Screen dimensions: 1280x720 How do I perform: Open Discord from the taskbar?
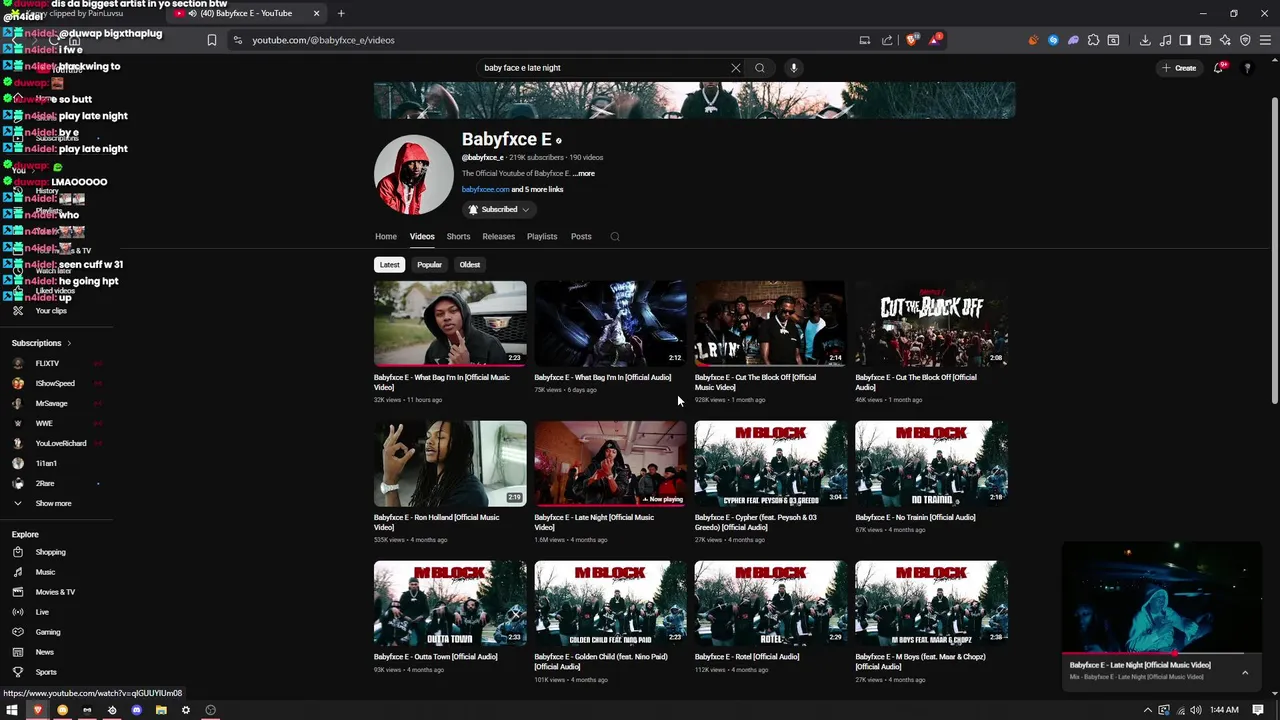[x=136, y=710]
